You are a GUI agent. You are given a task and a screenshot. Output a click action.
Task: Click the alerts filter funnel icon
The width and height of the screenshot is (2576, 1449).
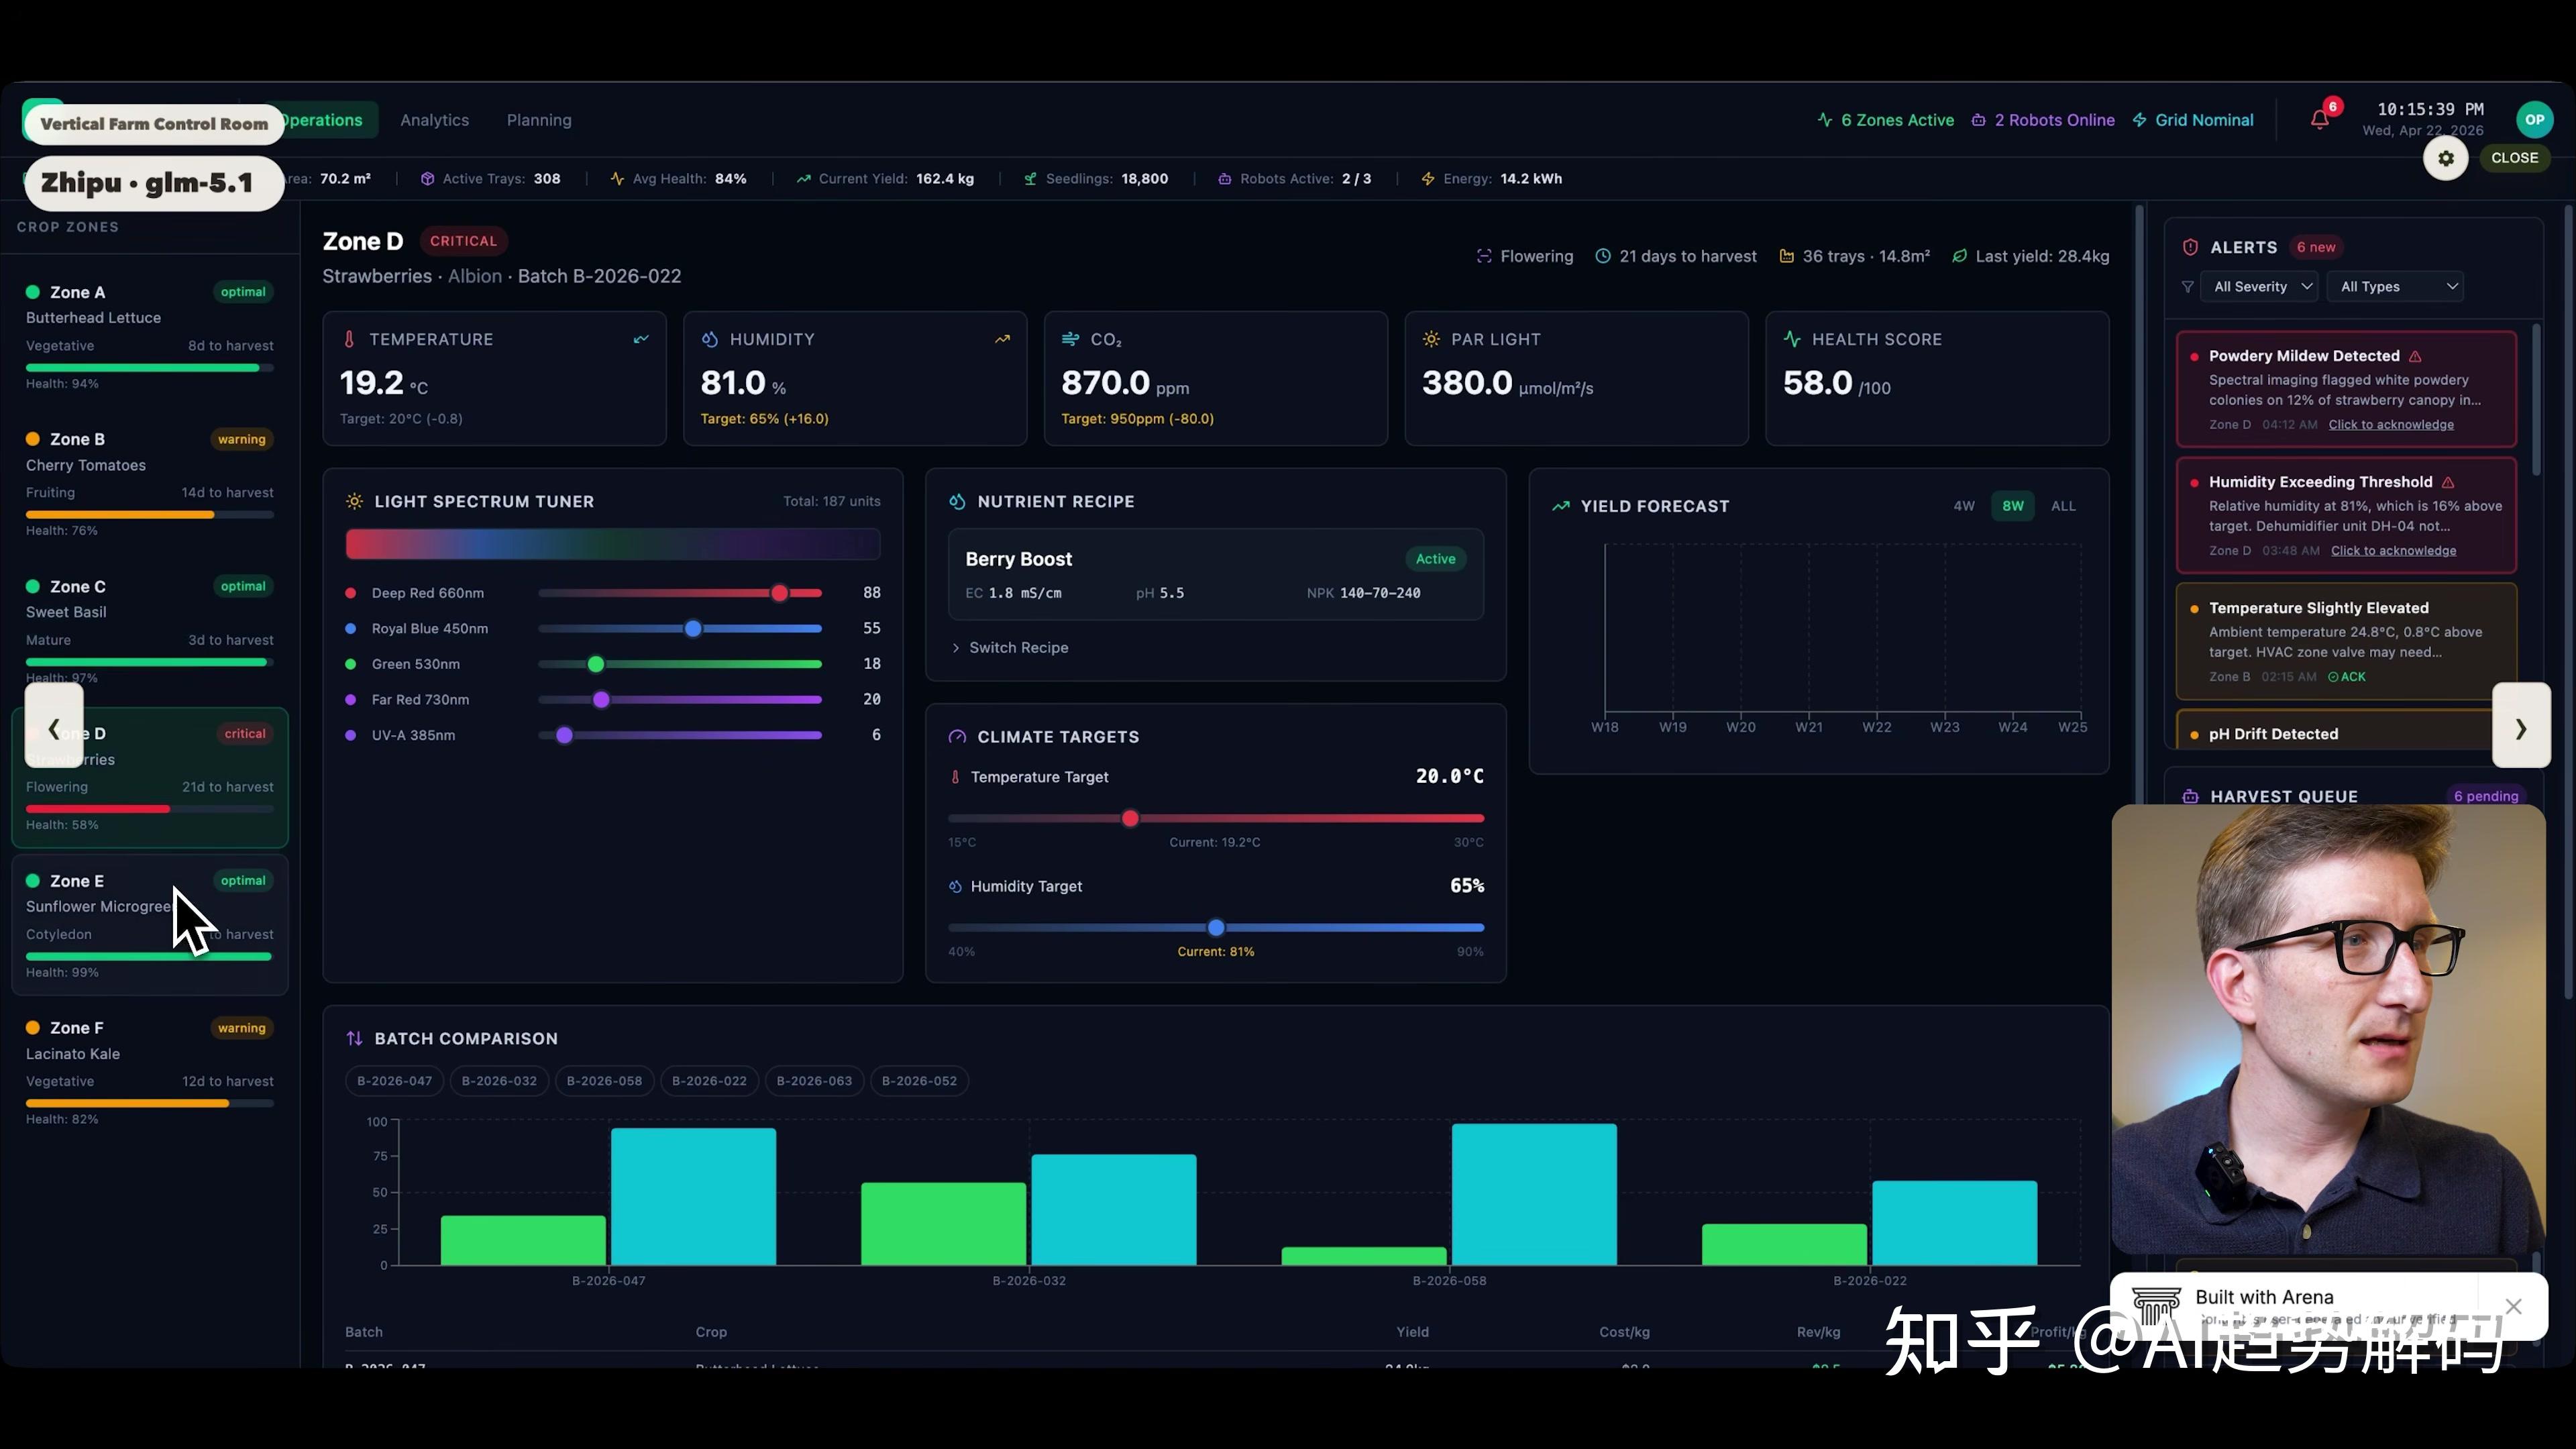tap(2188, 287)
